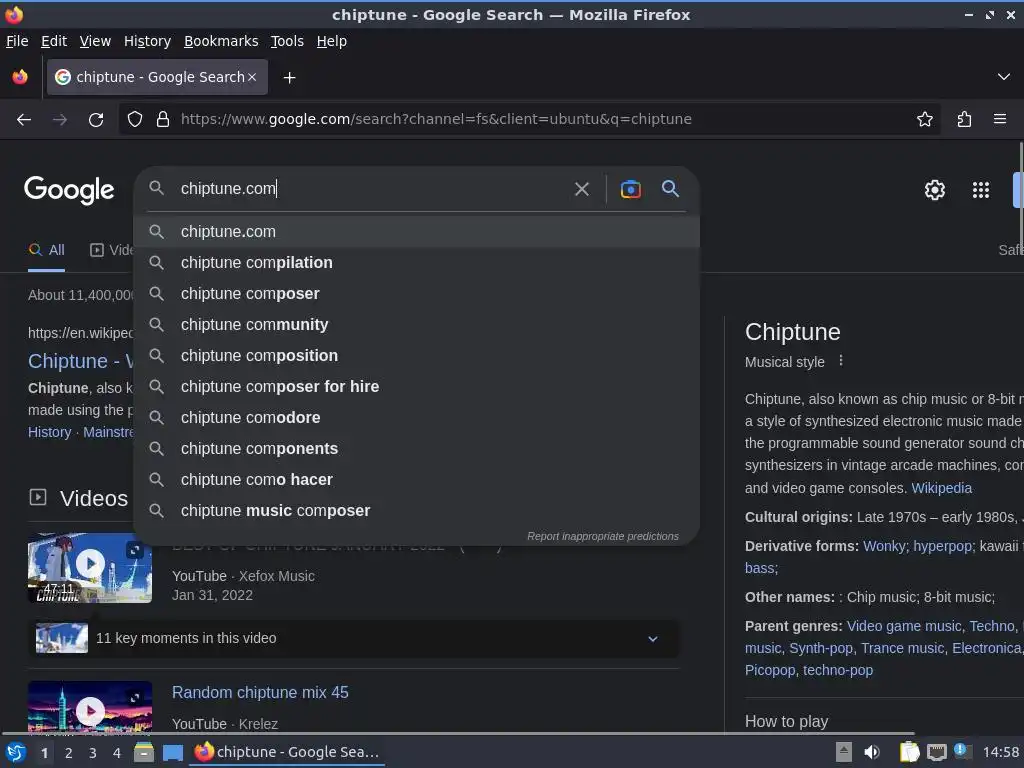Screen dimensions: 1024x768
Task: Reload the current page
Action: pyautogui.click(x=96, y=120)
